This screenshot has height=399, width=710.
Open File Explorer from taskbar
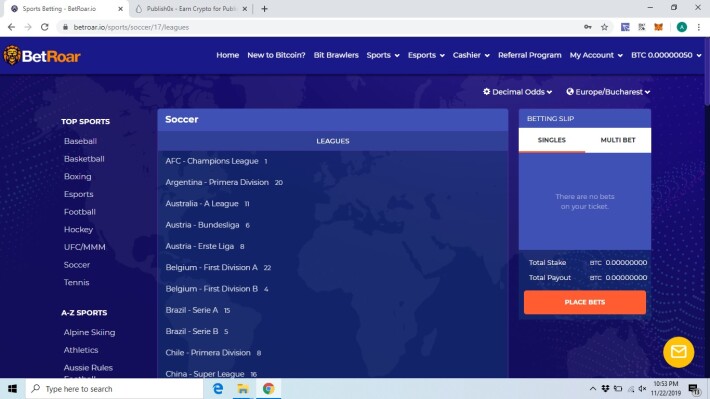coord(243,389)
